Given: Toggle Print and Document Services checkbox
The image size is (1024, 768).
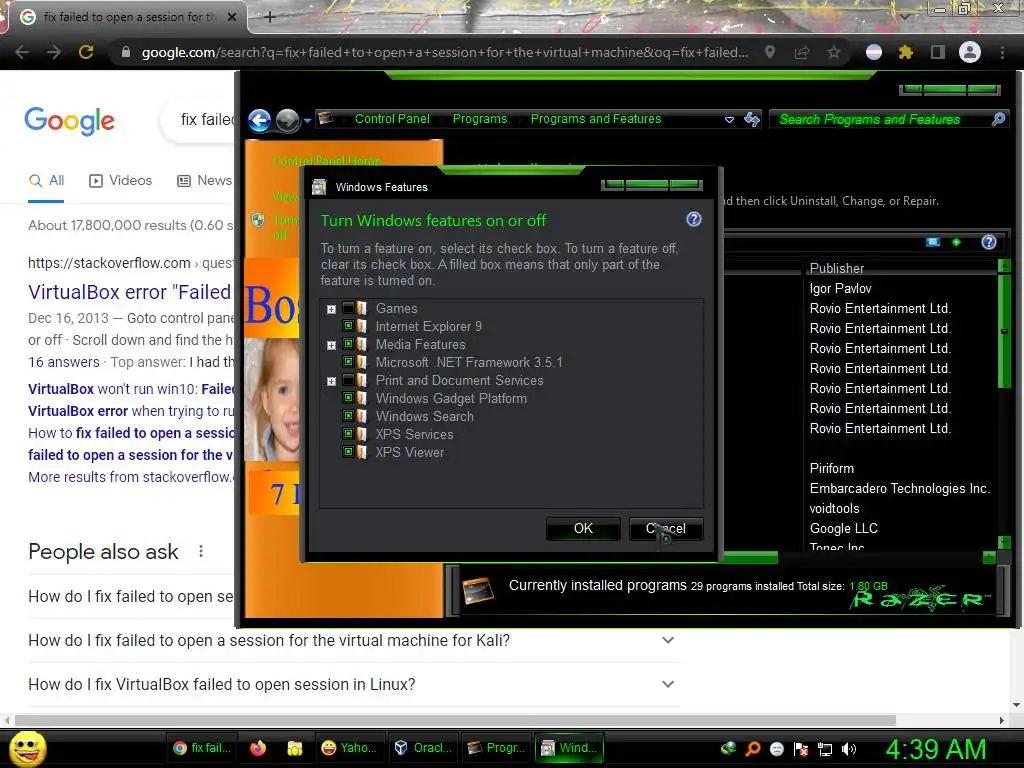Looking at the screenshot, I should [348, 380].
